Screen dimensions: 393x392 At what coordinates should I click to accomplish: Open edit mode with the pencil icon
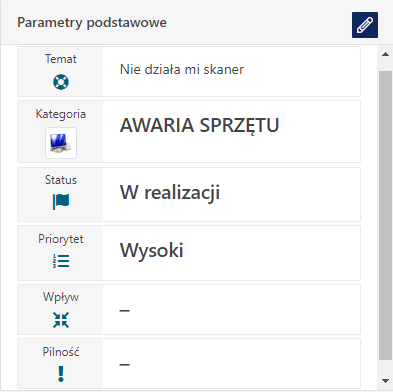click(365, 25)
